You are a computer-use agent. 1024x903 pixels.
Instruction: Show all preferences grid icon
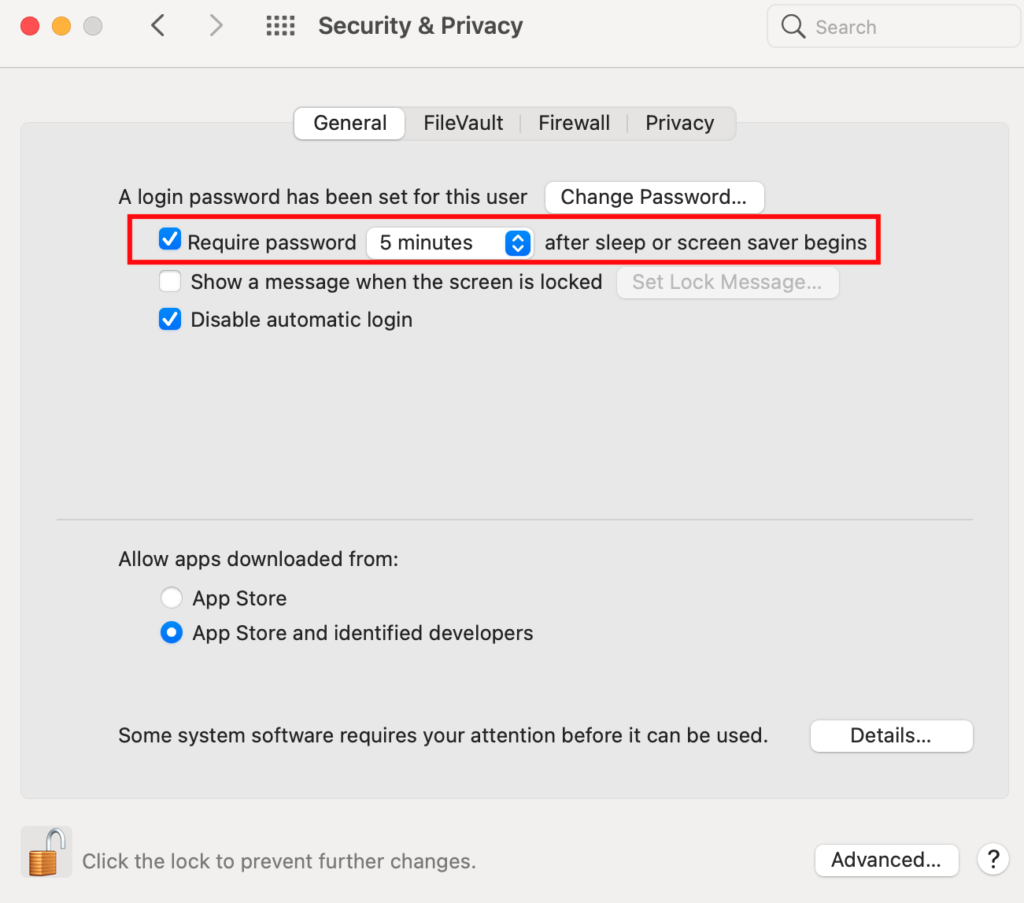point(281,26)
